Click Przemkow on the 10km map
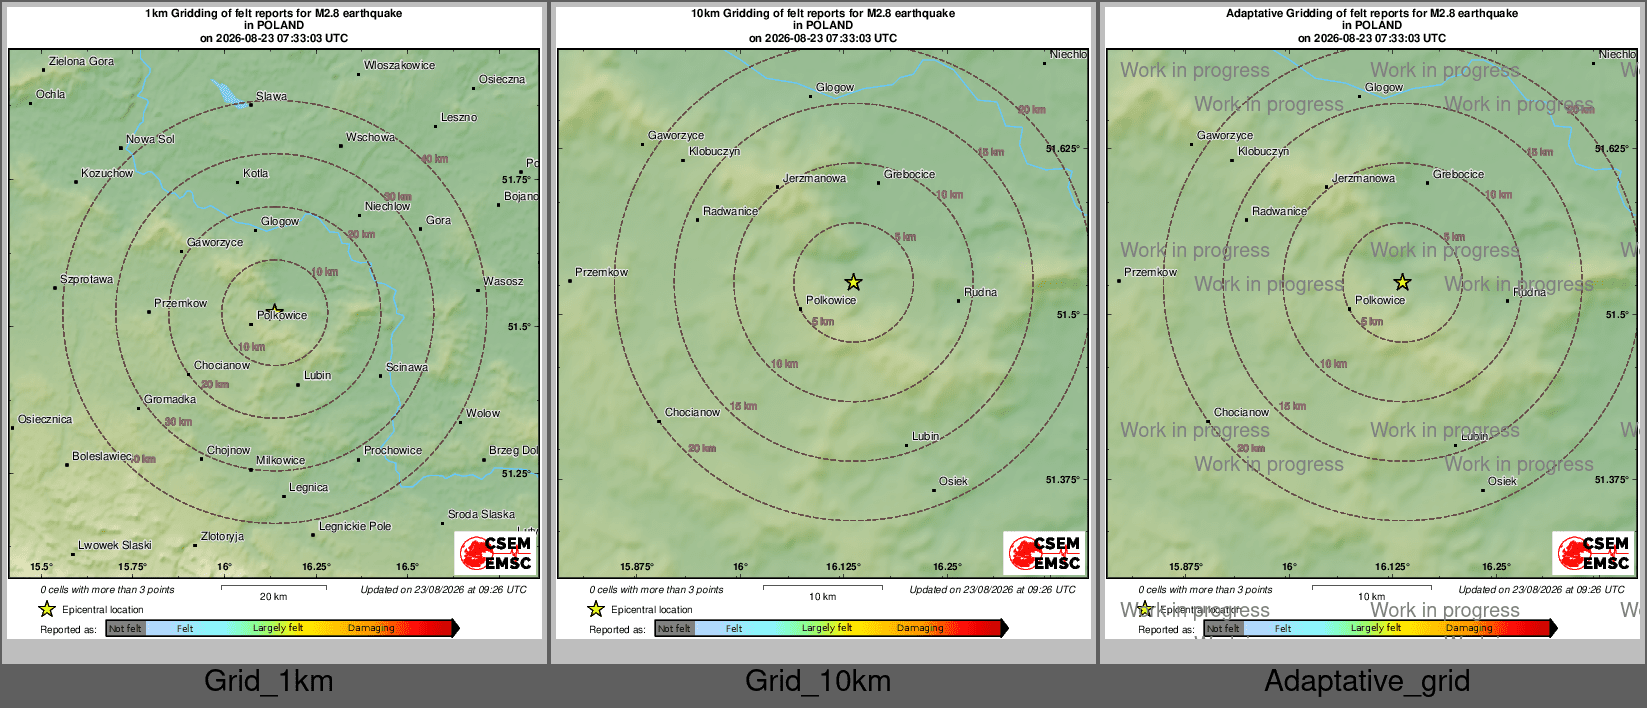This screenshot has width=1647, height=708. click(x=601, y=272)
